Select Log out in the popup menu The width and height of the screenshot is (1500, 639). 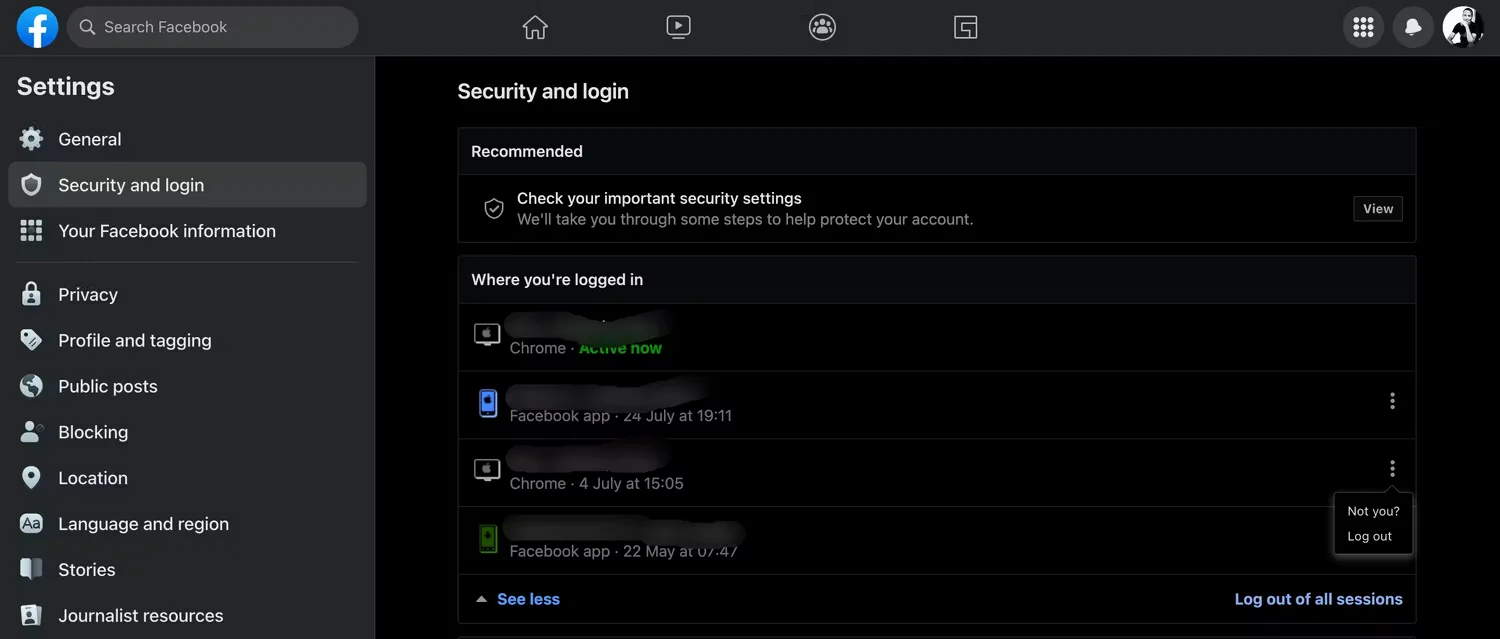click(x=1369, y=536)
